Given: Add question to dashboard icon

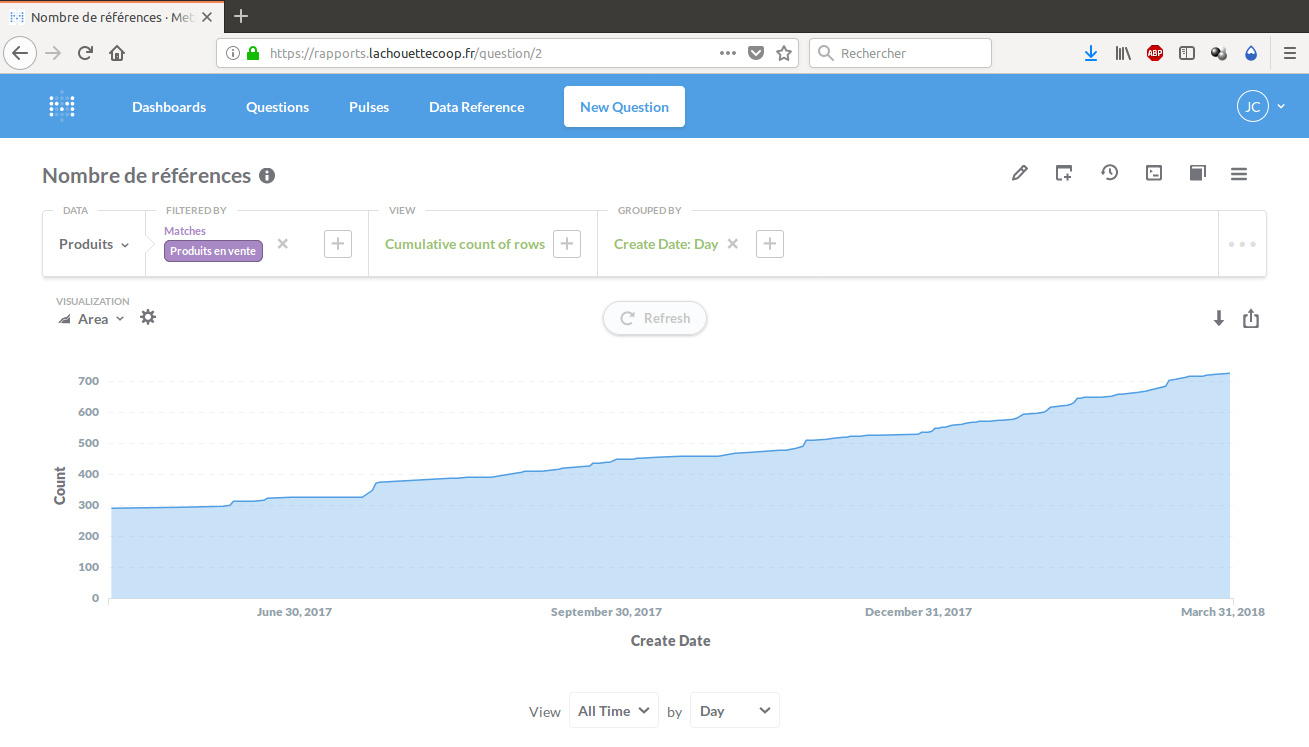Looking at the screenshot, I should pyautogui.click(x=1064, y=173).
